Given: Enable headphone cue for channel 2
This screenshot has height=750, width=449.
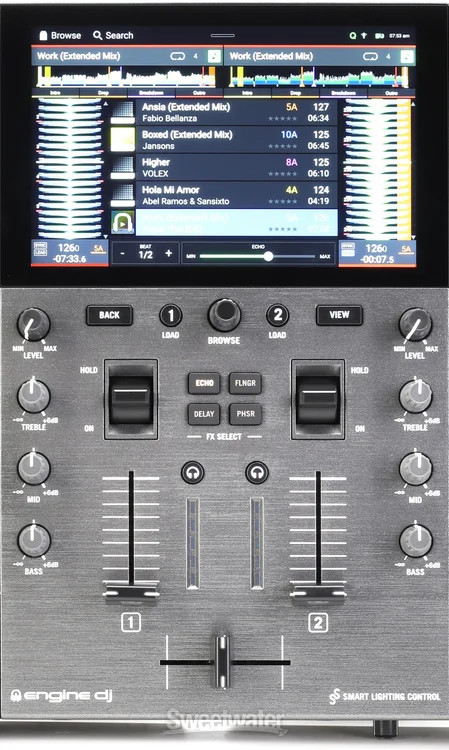Looking at the screenshot, I should point(257,473).
